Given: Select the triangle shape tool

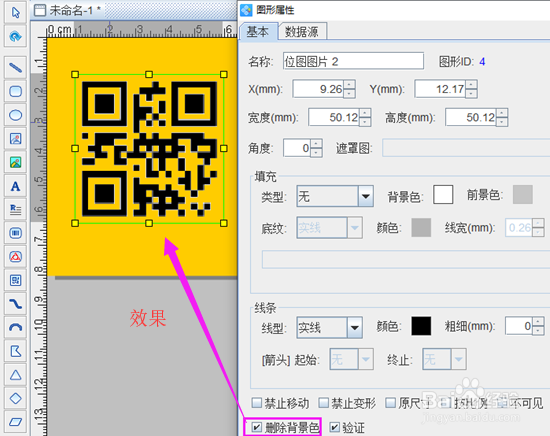Looking at the screenshot, I should click(x=15, y=375).
